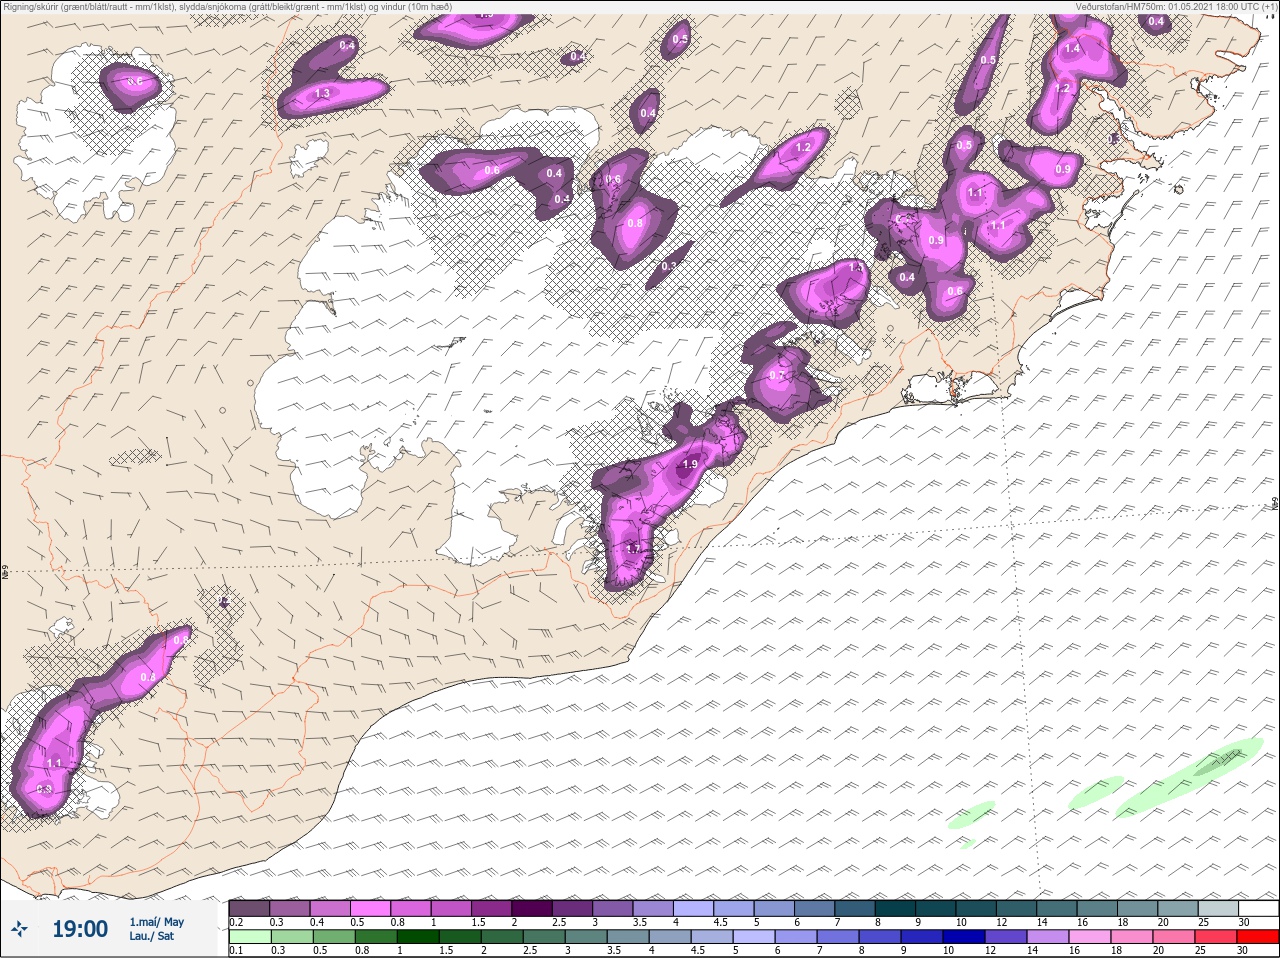Click the 19:00 forecast time display

click(x=80, y=929)
